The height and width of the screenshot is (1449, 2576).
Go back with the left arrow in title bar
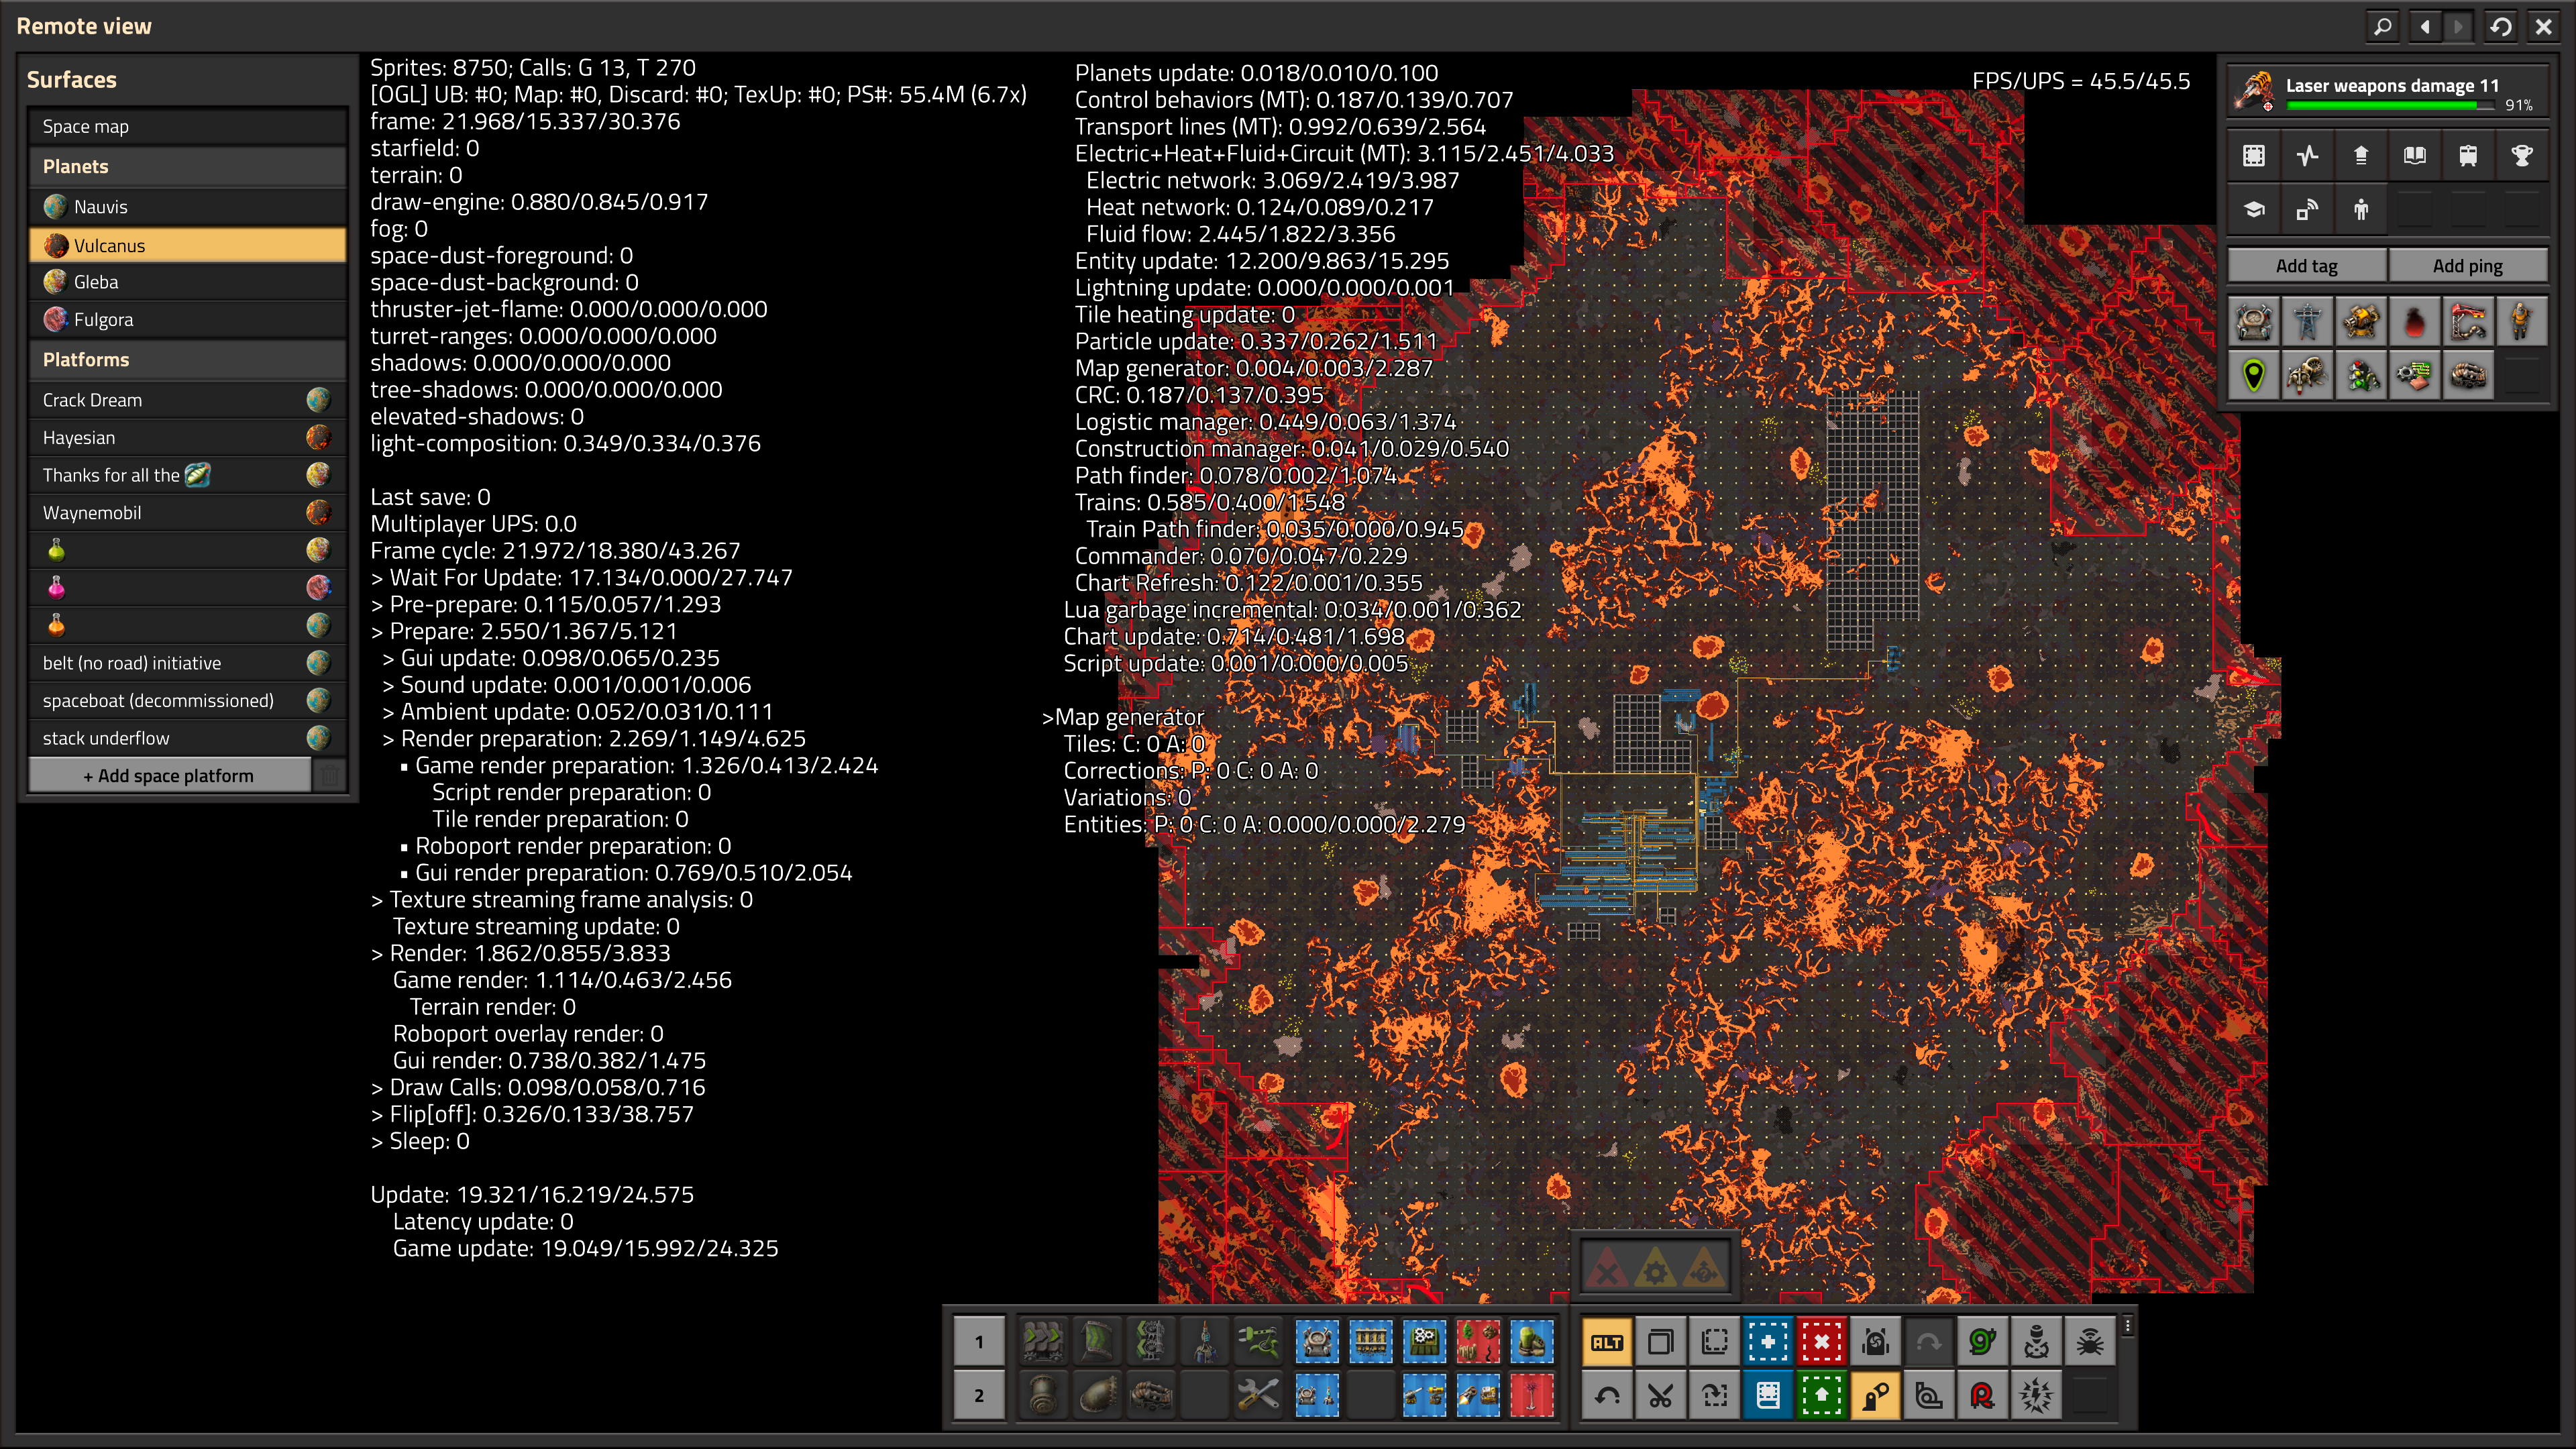pos(2425,26)
